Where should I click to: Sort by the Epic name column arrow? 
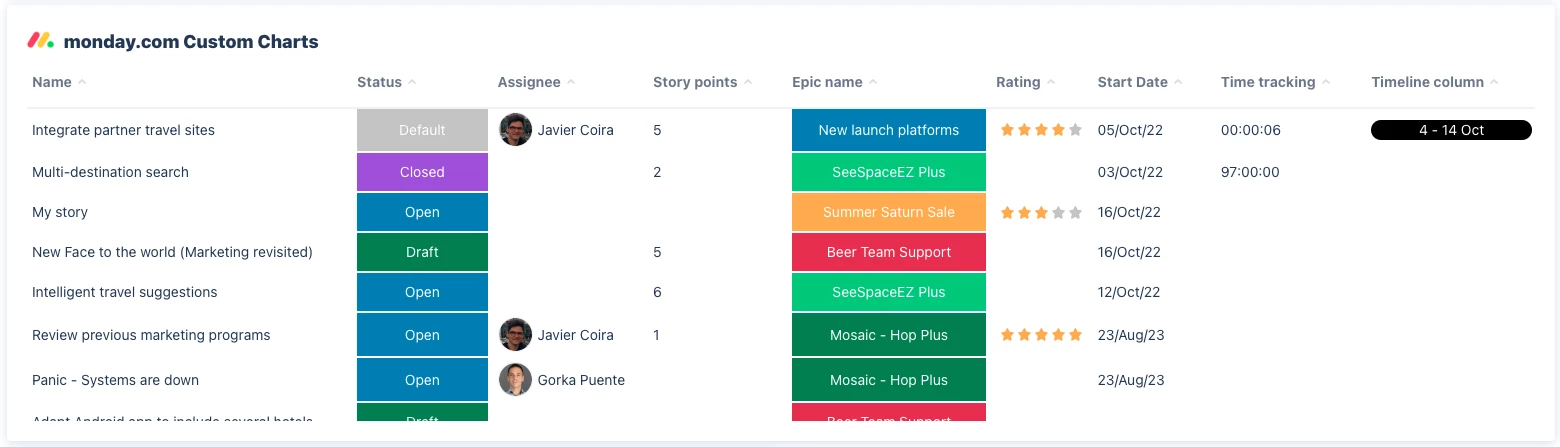point(873,82)
